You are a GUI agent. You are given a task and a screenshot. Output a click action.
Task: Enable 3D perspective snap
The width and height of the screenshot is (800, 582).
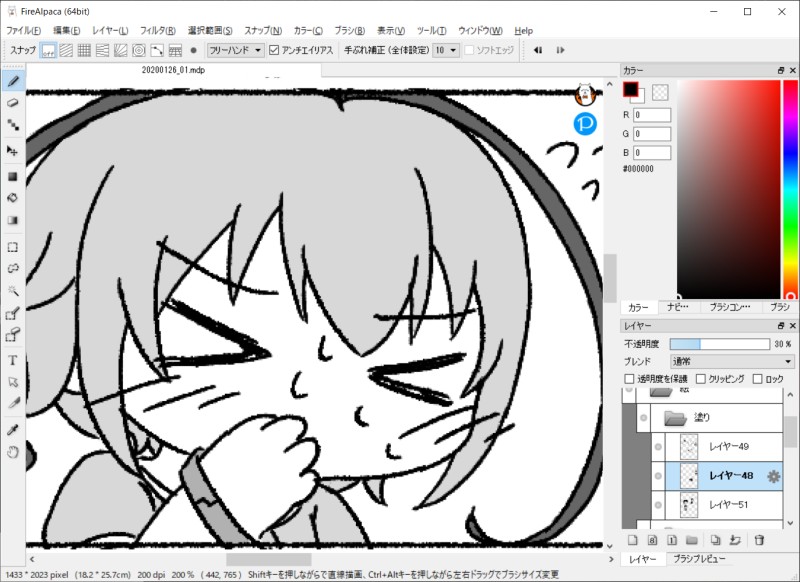tap(175, 50)
